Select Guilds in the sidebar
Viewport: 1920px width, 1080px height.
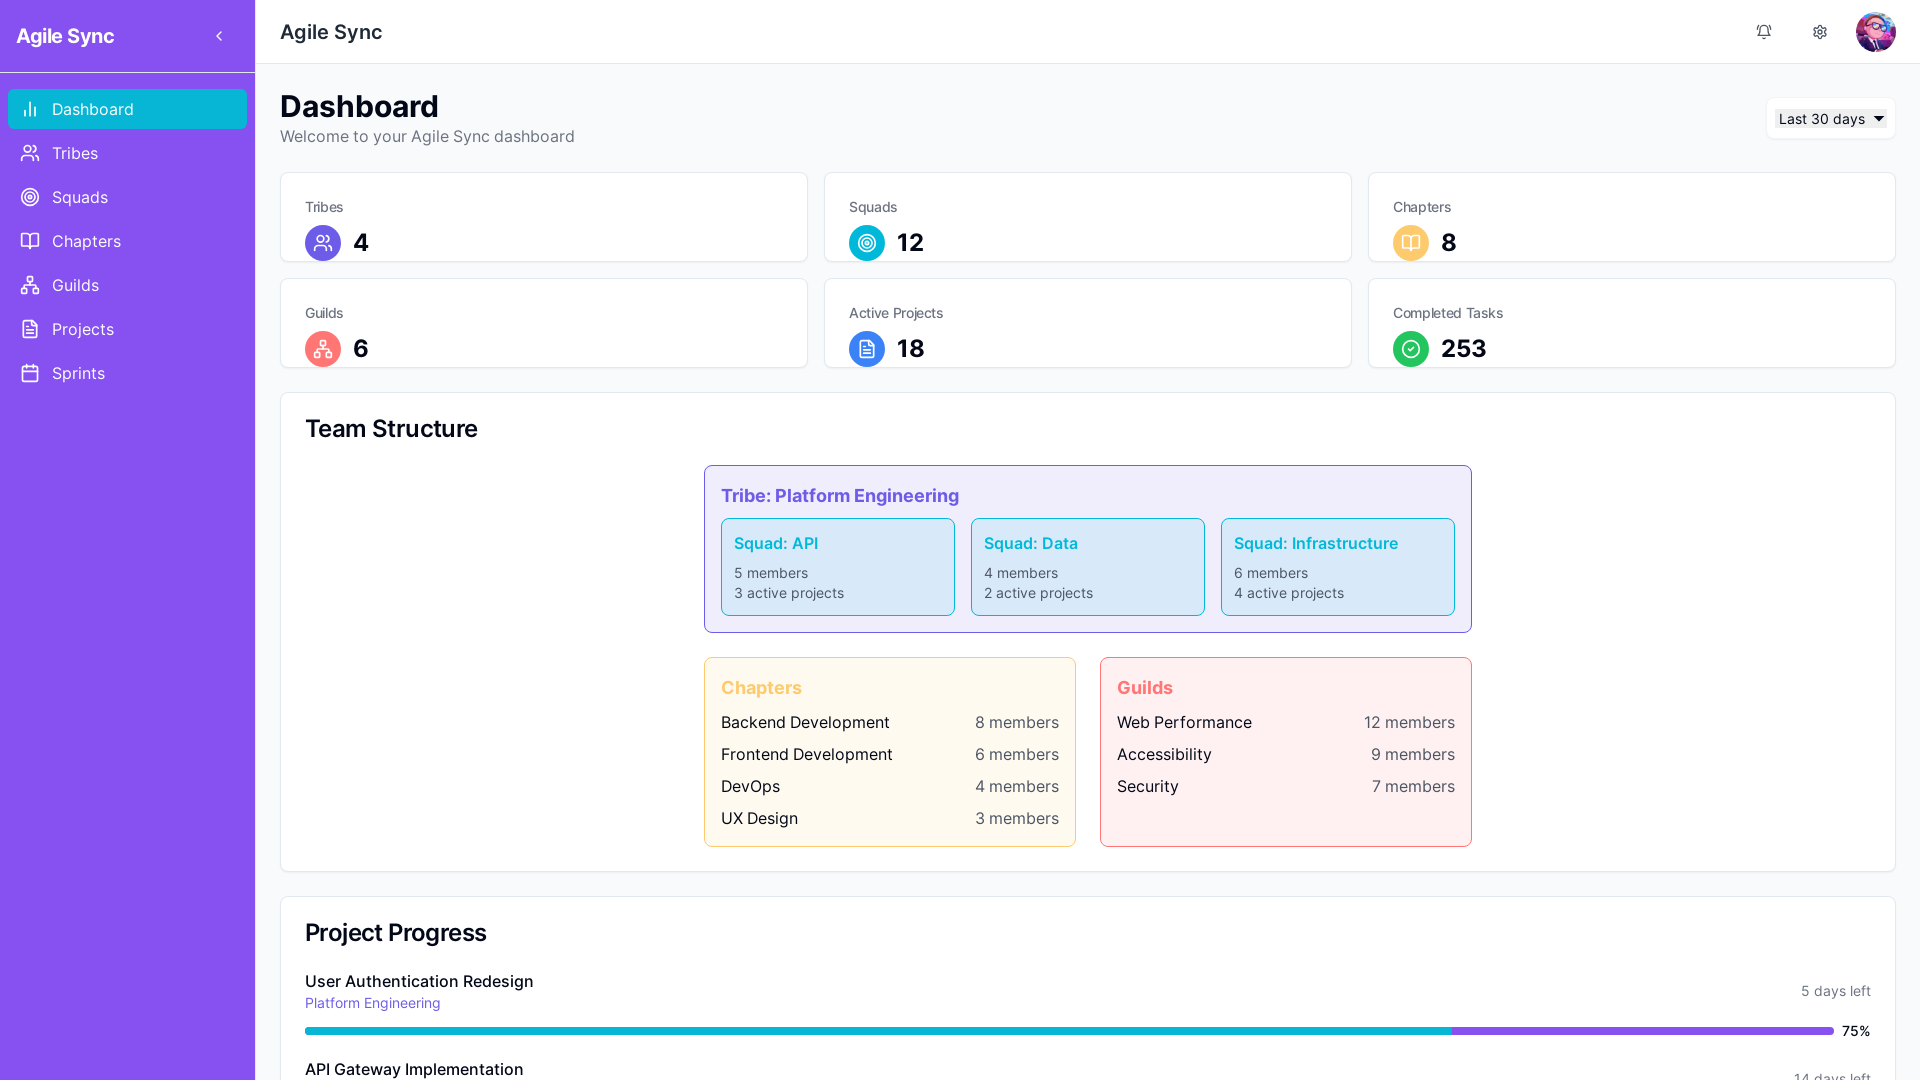coord(127,285)
